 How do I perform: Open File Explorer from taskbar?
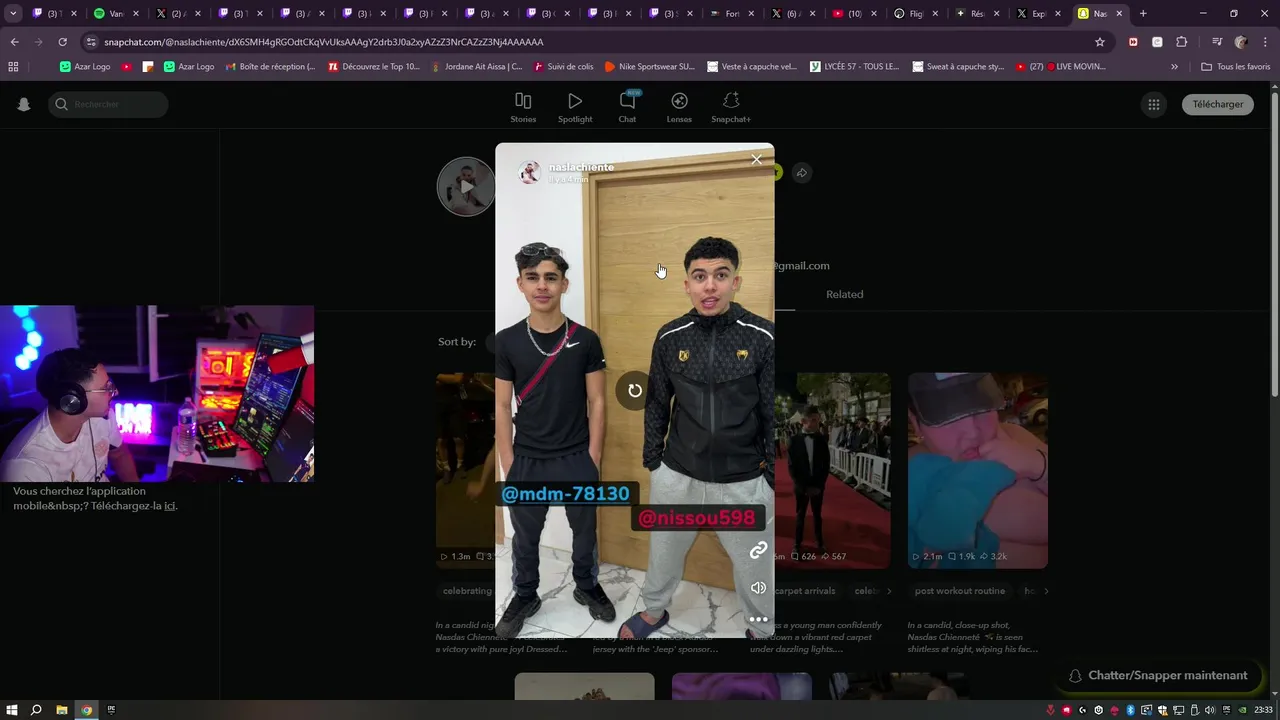[x=61, y=710]
